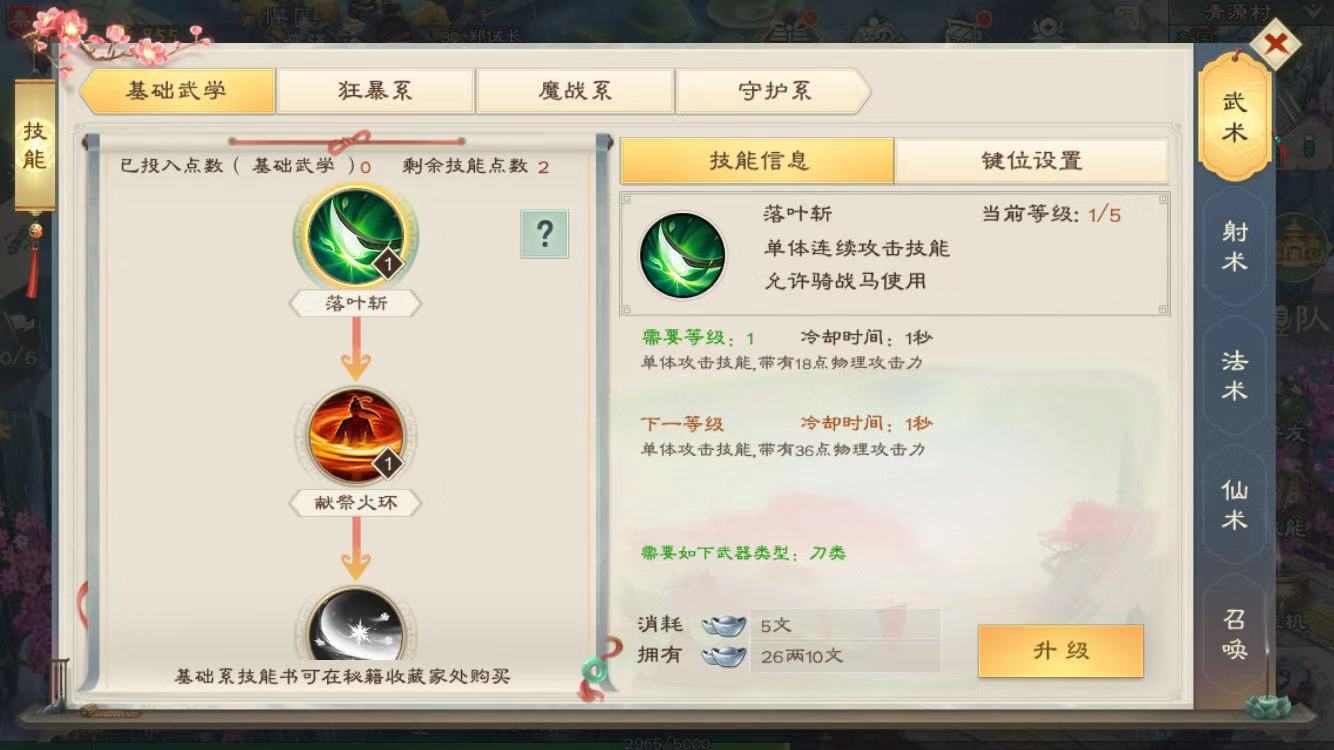
Task: Switch to the 守护系 tab
Action: [773, 91]
